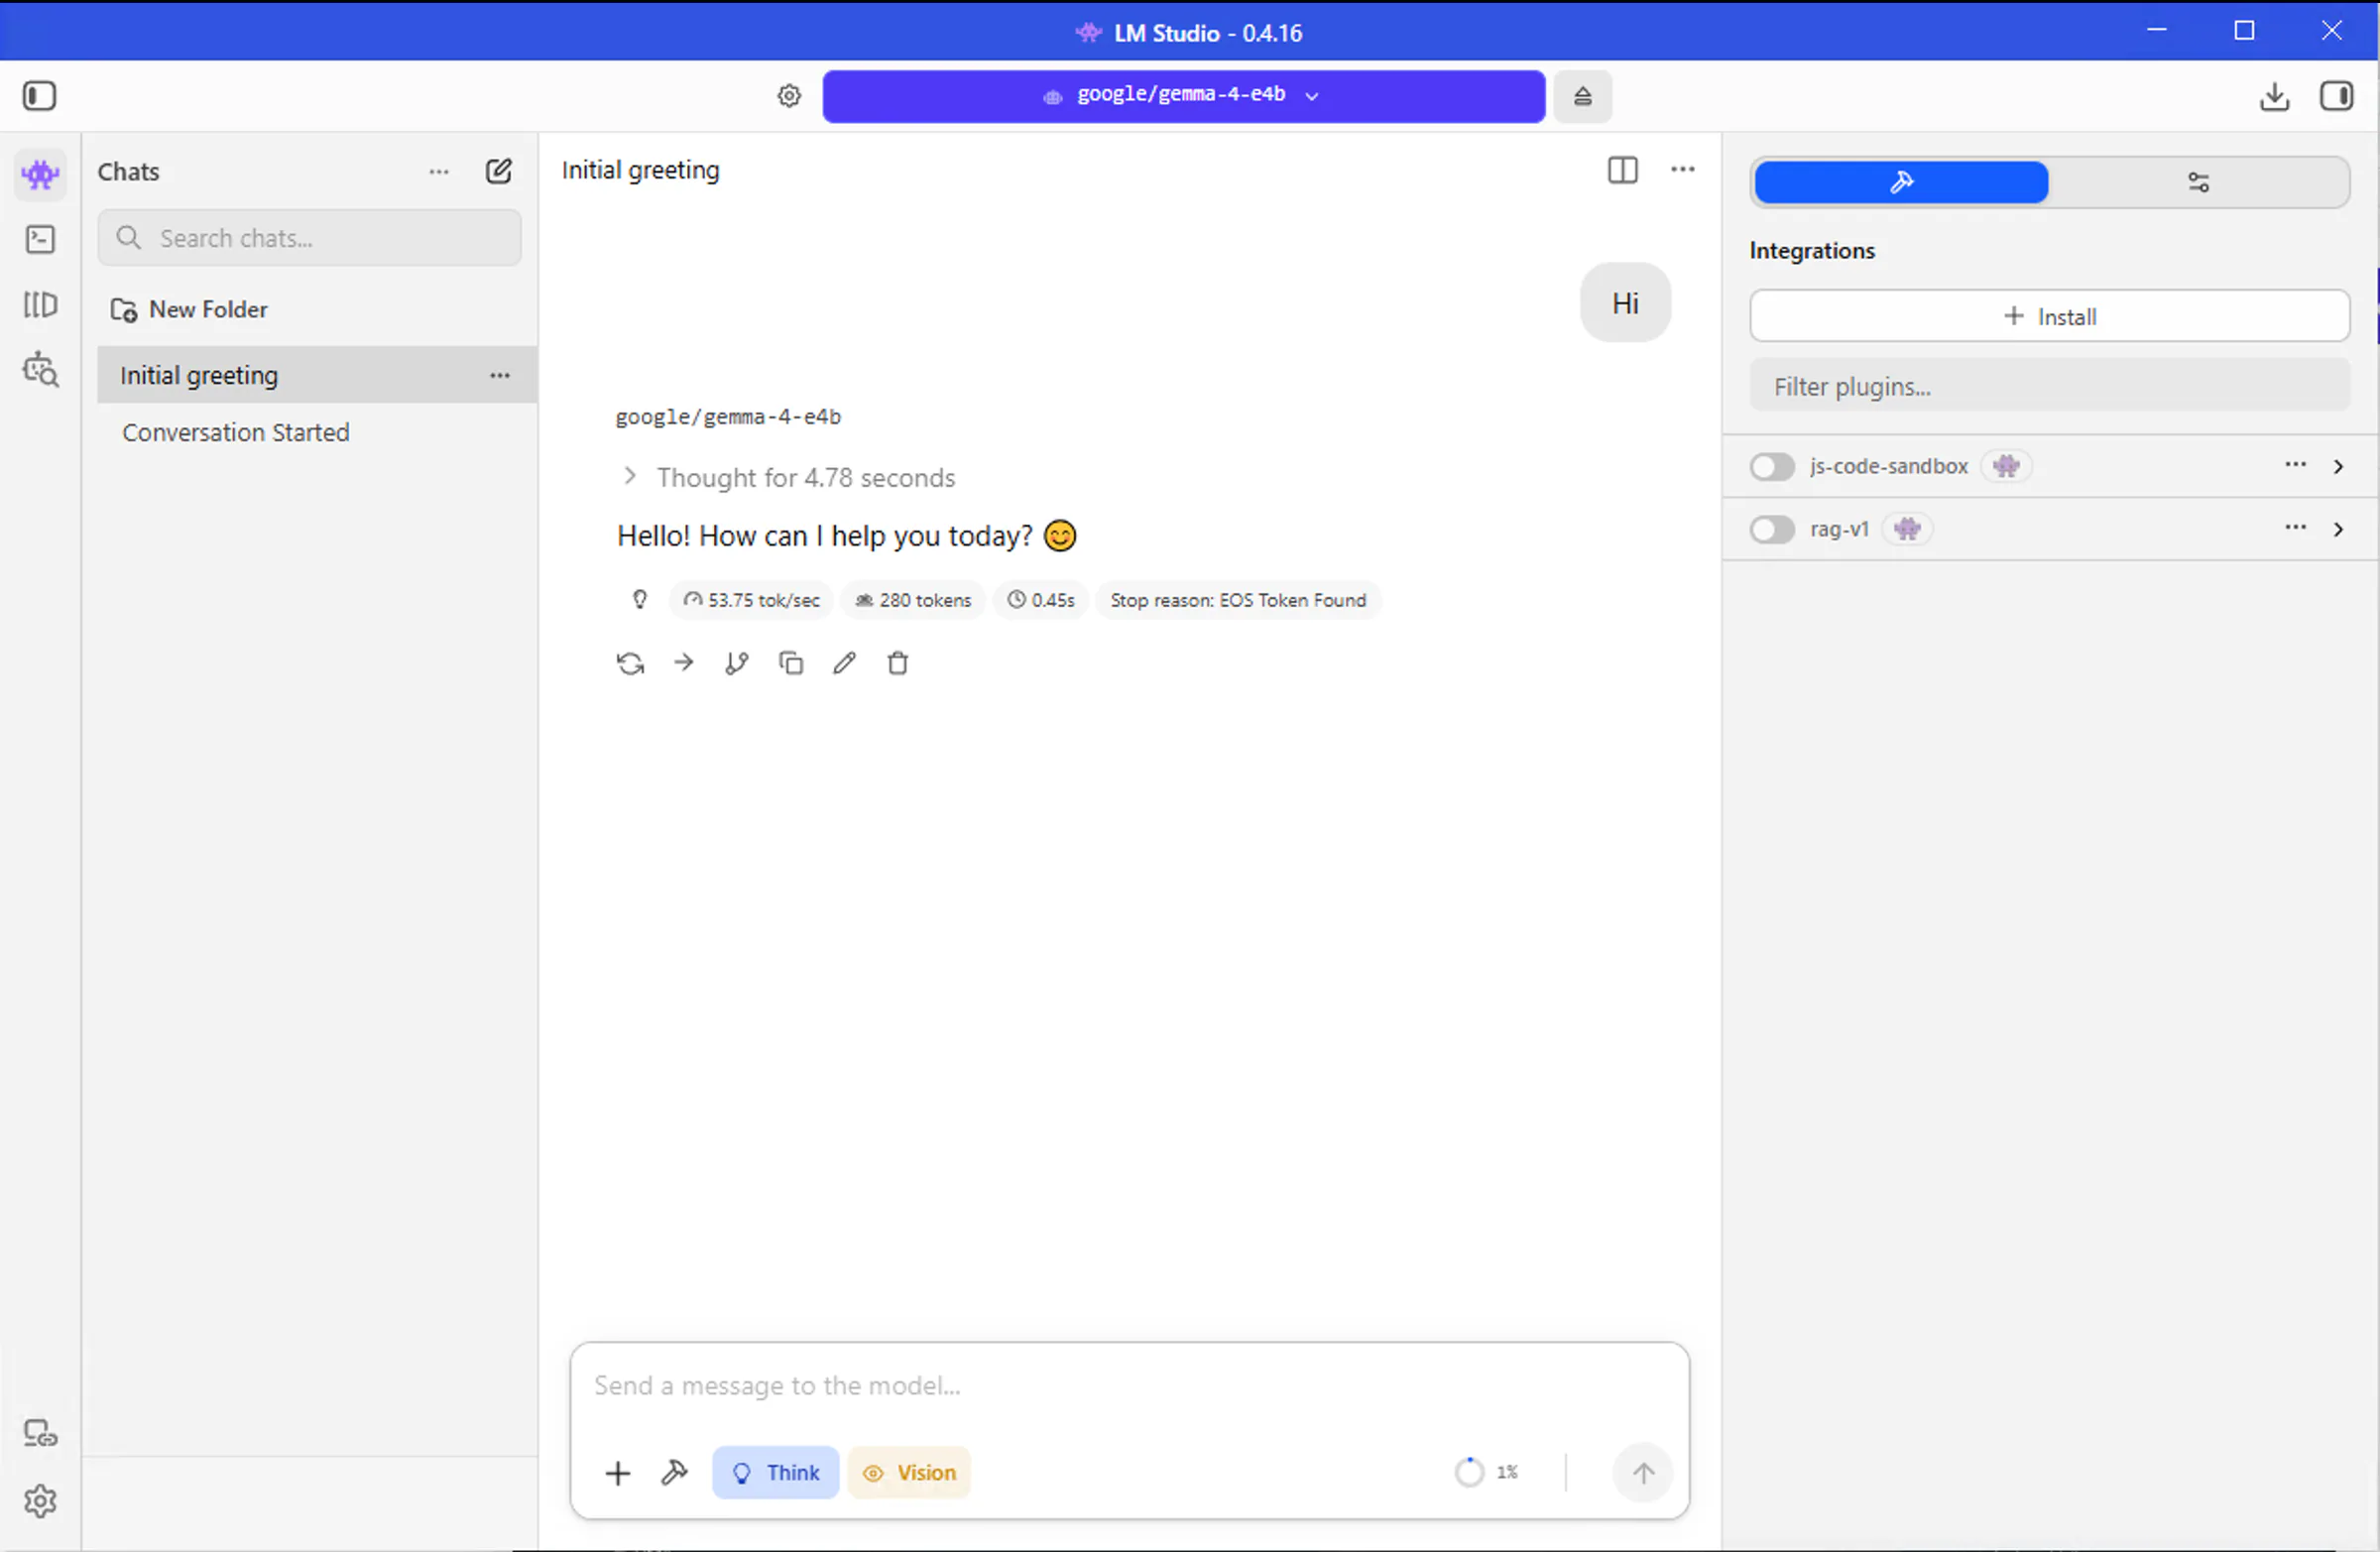
Task: Click the js-code-sandbox plugin badge icon
Action: tap(2006, 466)
